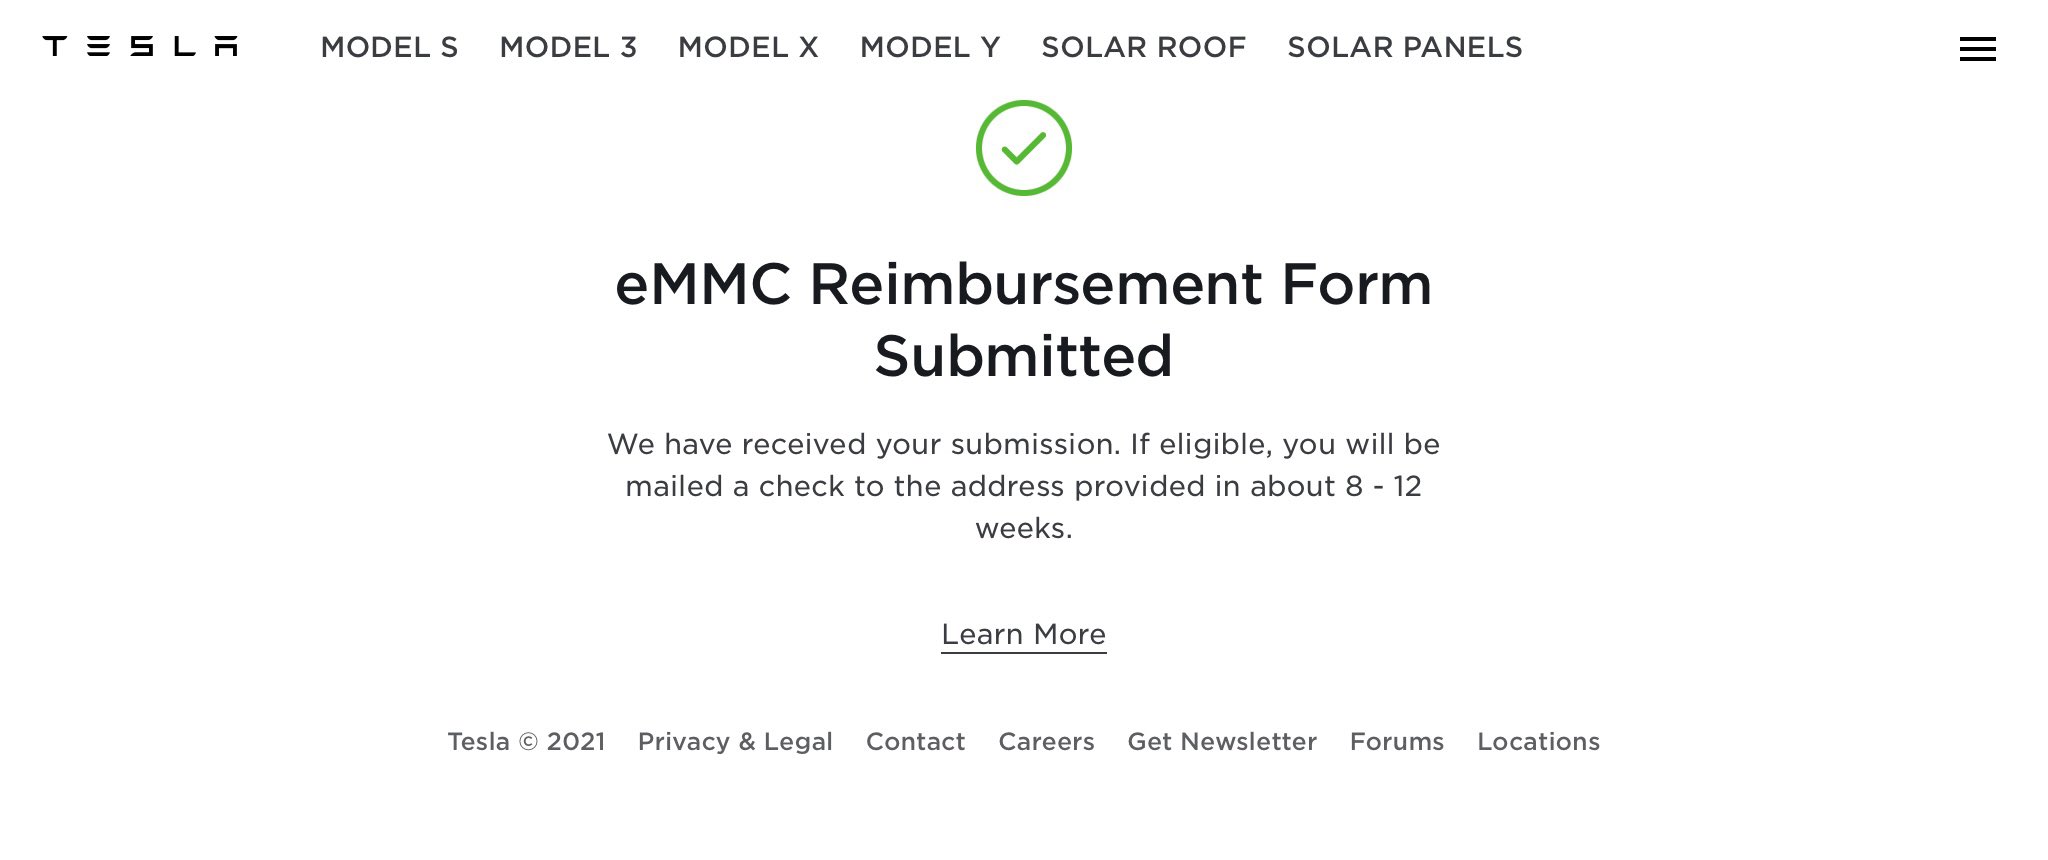Follow the Learn More link

(1023, 635)
